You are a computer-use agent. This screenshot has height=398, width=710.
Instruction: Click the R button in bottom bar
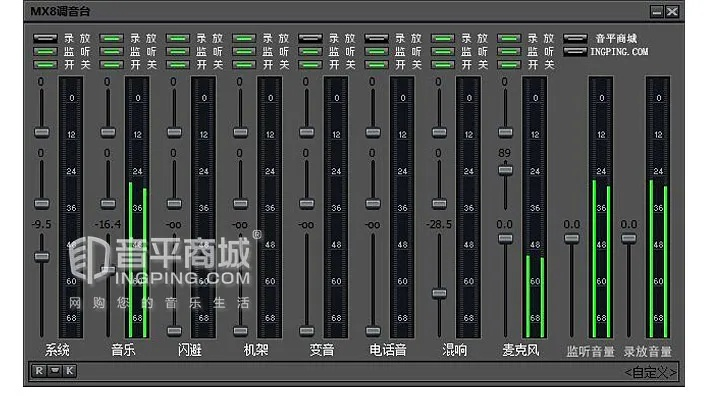[x=39, y=371]
